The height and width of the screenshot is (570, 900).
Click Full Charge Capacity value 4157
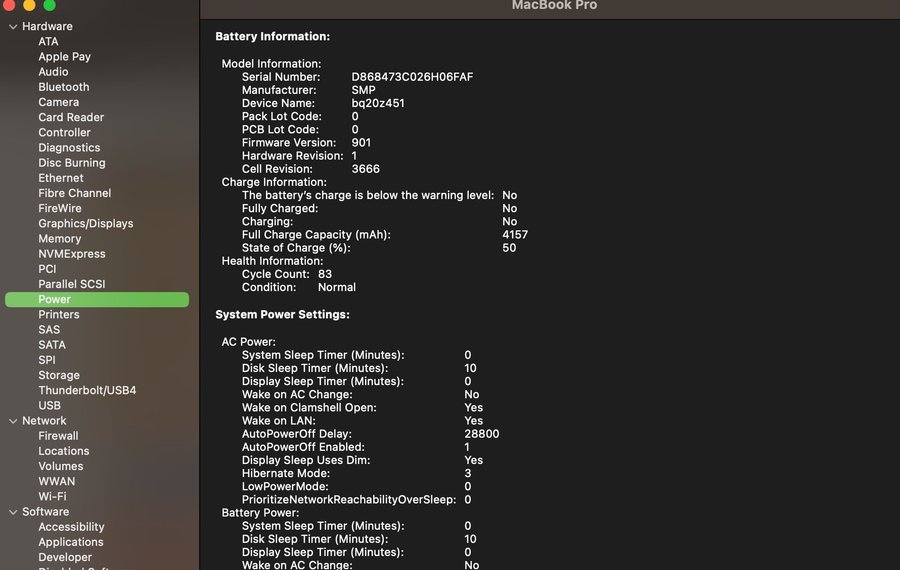[x=515, y=235]
